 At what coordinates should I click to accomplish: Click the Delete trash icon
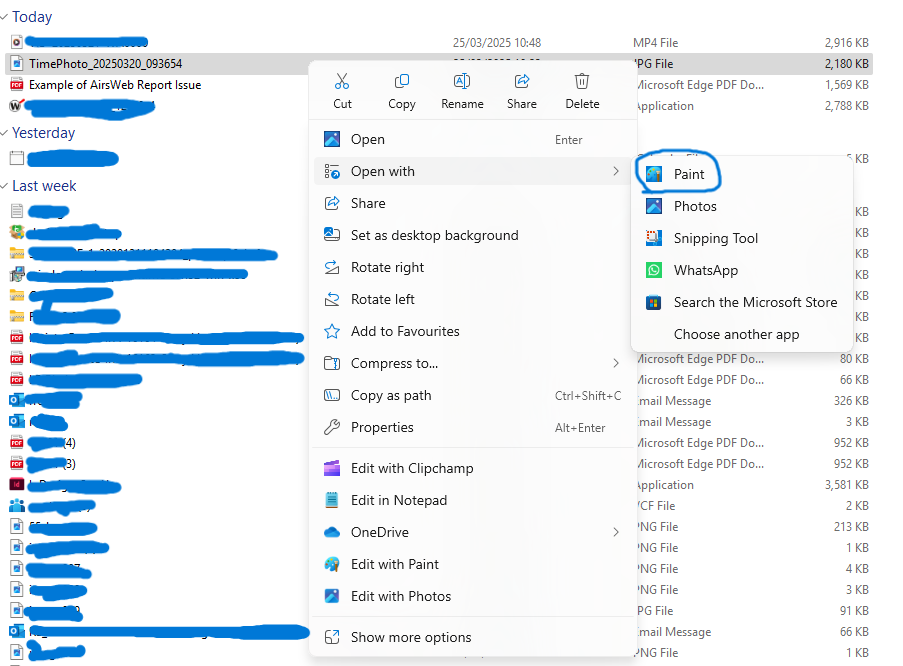click(582, 81)
